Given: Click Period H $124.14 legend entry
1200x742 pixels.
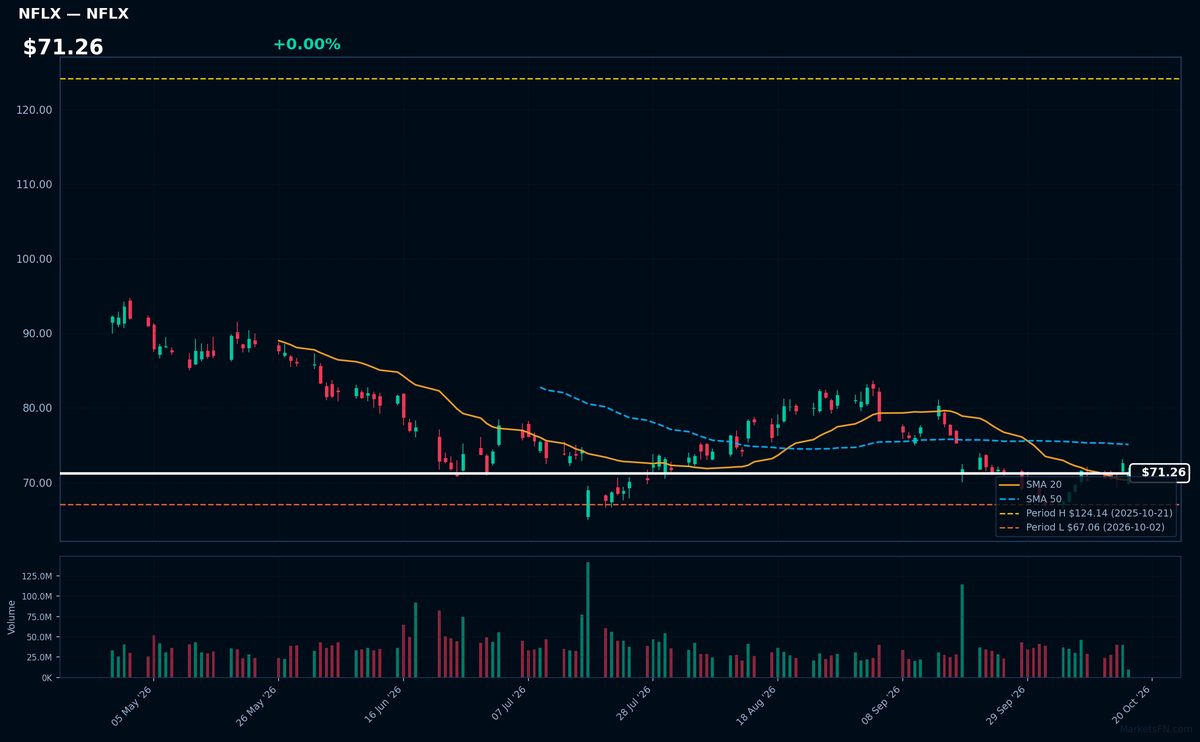Looking at the screenshot, I should 1085,512.
